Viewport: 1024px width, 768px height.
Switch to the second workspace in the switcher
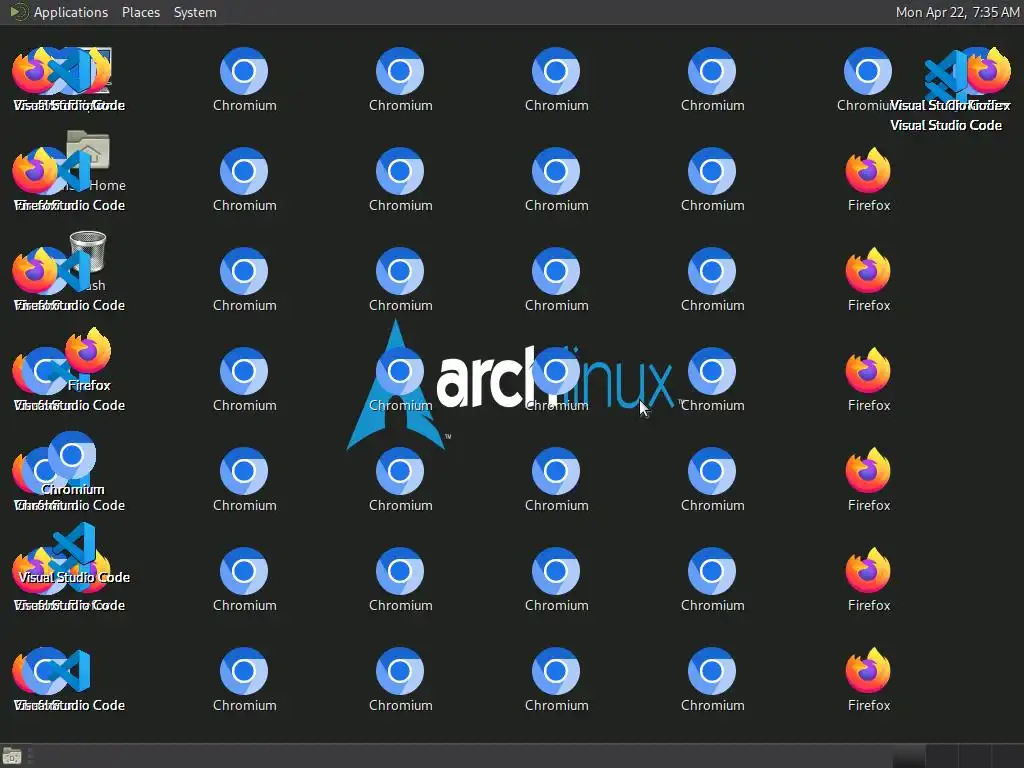click(x=942, y=756)
